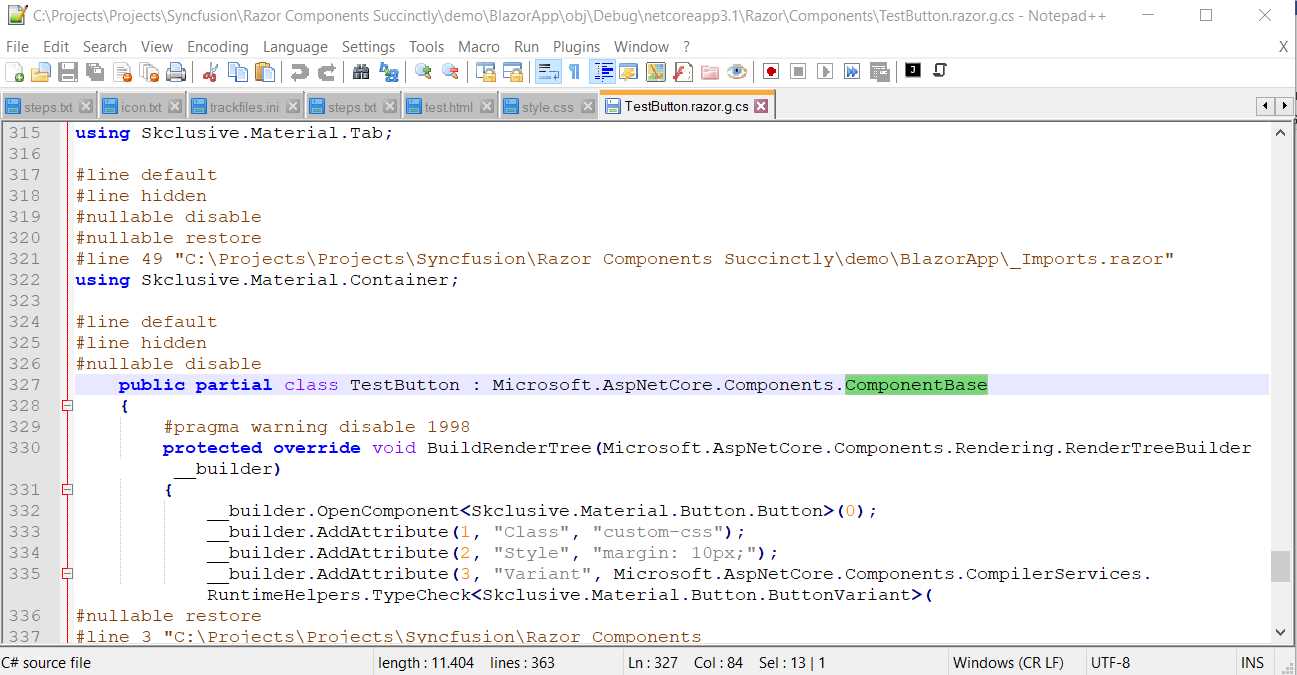Image resolution: width=1297 pixels, height=675 pixels.
Task: Redo the edit via toolbar arrow
Action: 326,71
